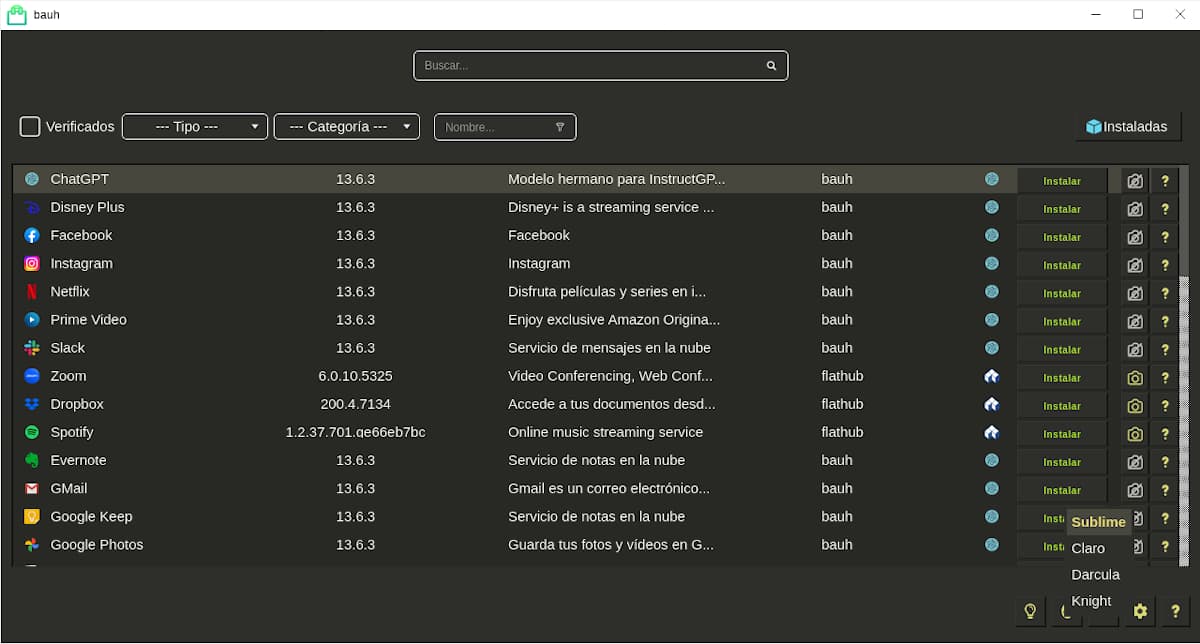Open Zoom screenshots camera icon

point(1135,378)
